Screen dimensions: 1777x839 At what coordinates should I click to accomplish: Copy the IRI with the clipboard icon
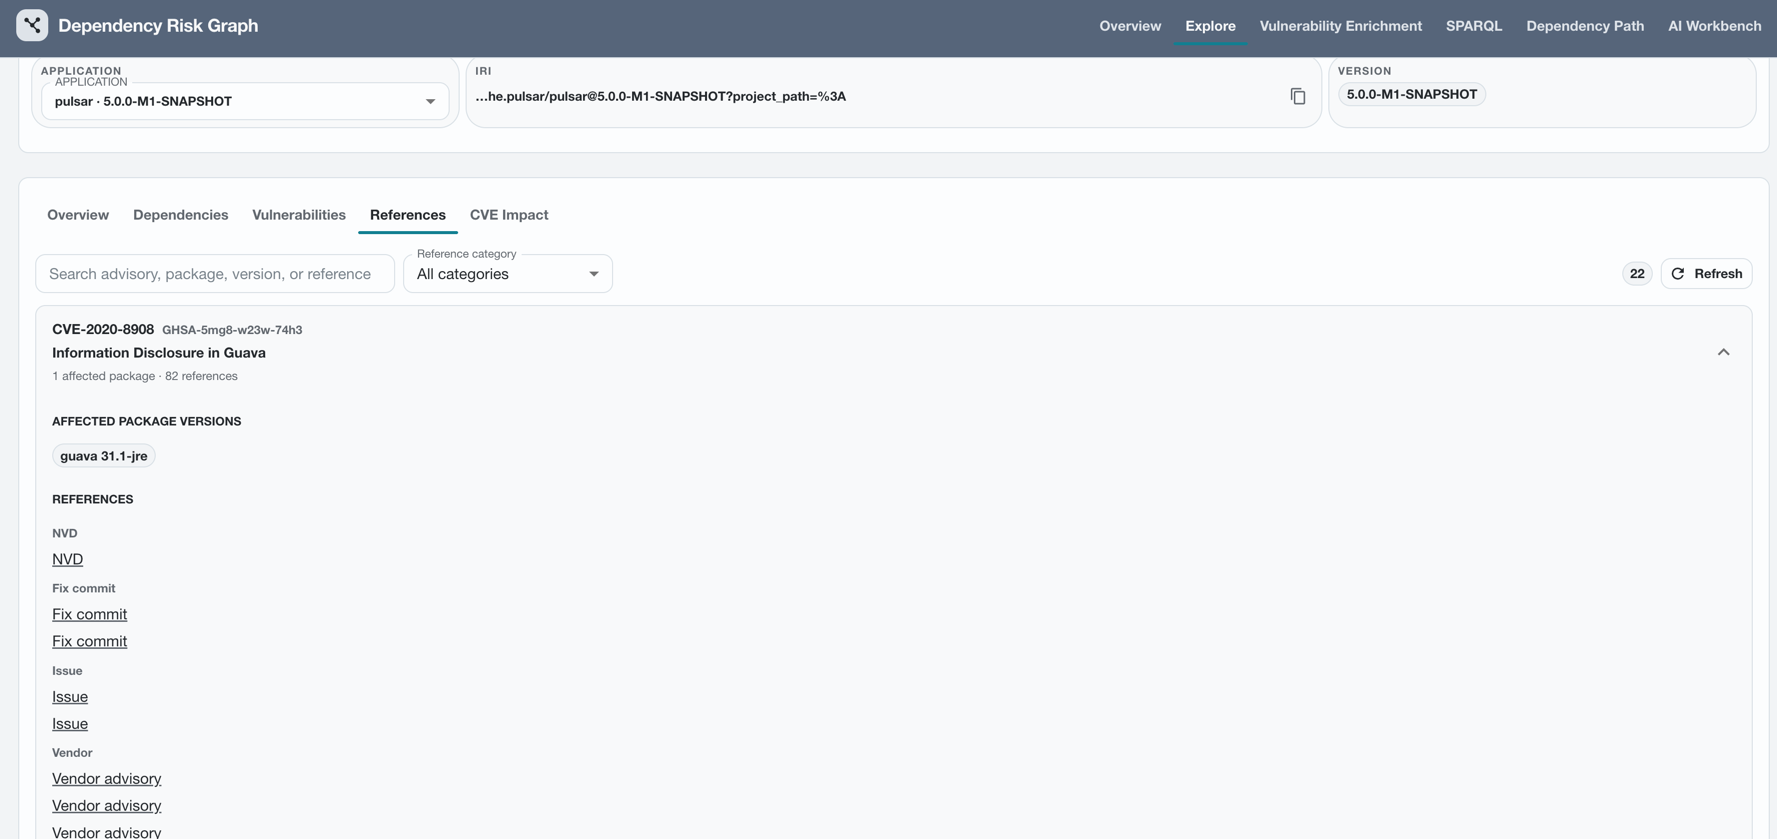(1298, 96)
